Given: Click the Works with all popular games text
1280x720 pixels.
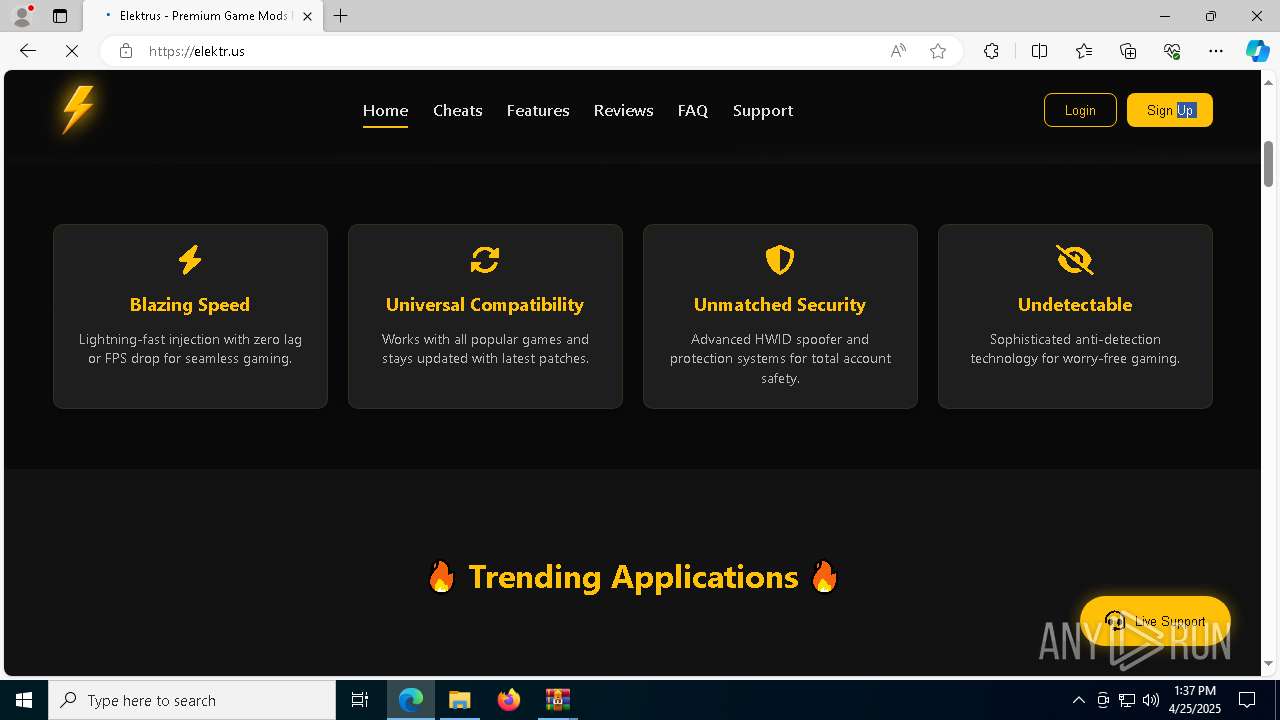Looking at the screenshot, I should [x=485, y=349].
